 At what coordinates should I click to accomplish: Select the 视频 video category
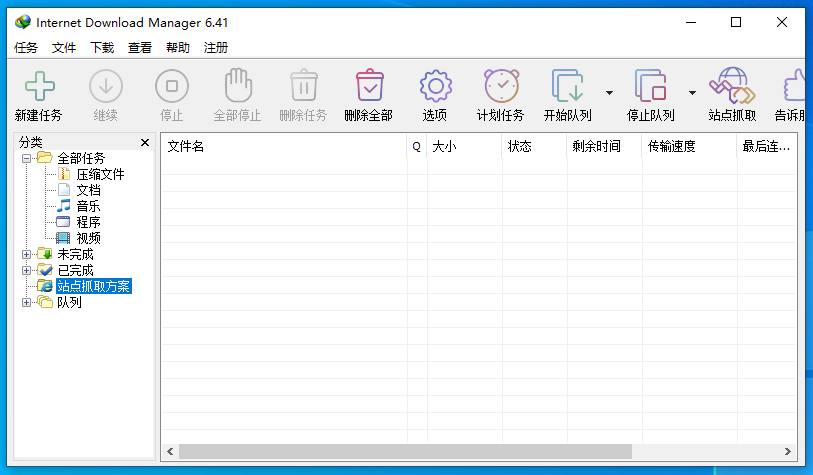click(88, 238)
